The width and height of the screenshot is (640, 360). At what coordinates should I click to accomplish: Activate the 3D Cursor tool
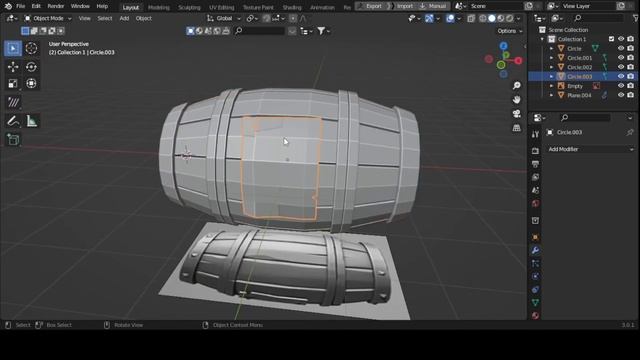tap(31, 48)
